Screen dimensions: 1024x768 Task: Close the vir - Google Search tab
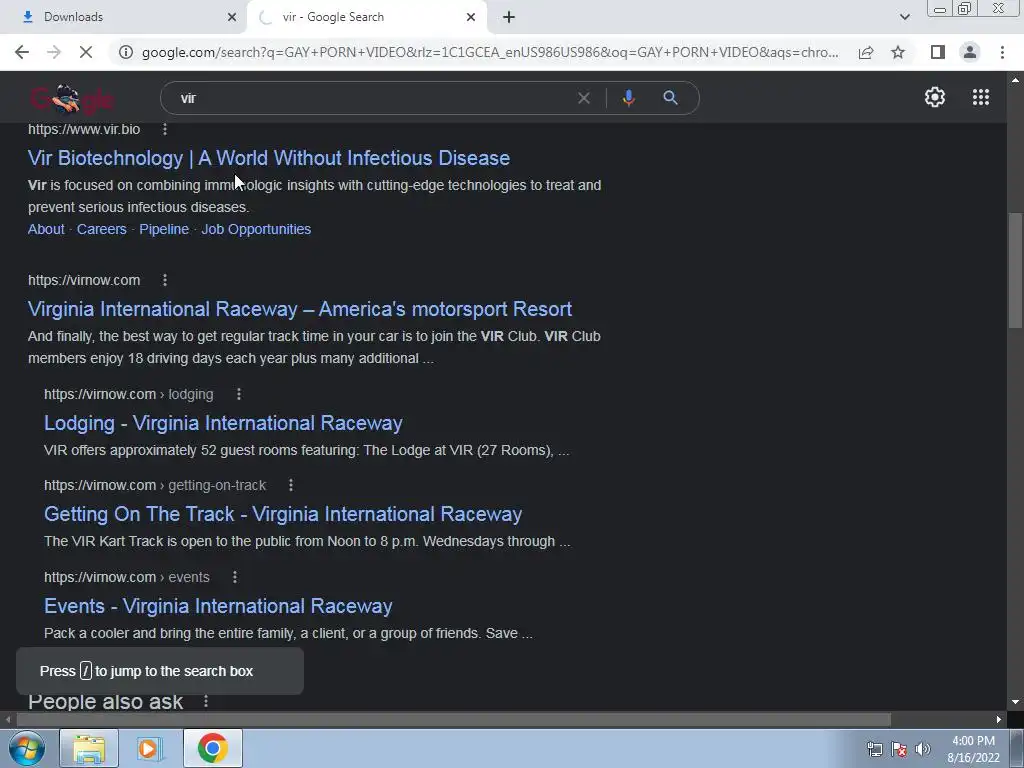pyautogui.click(x=471, y=17)
